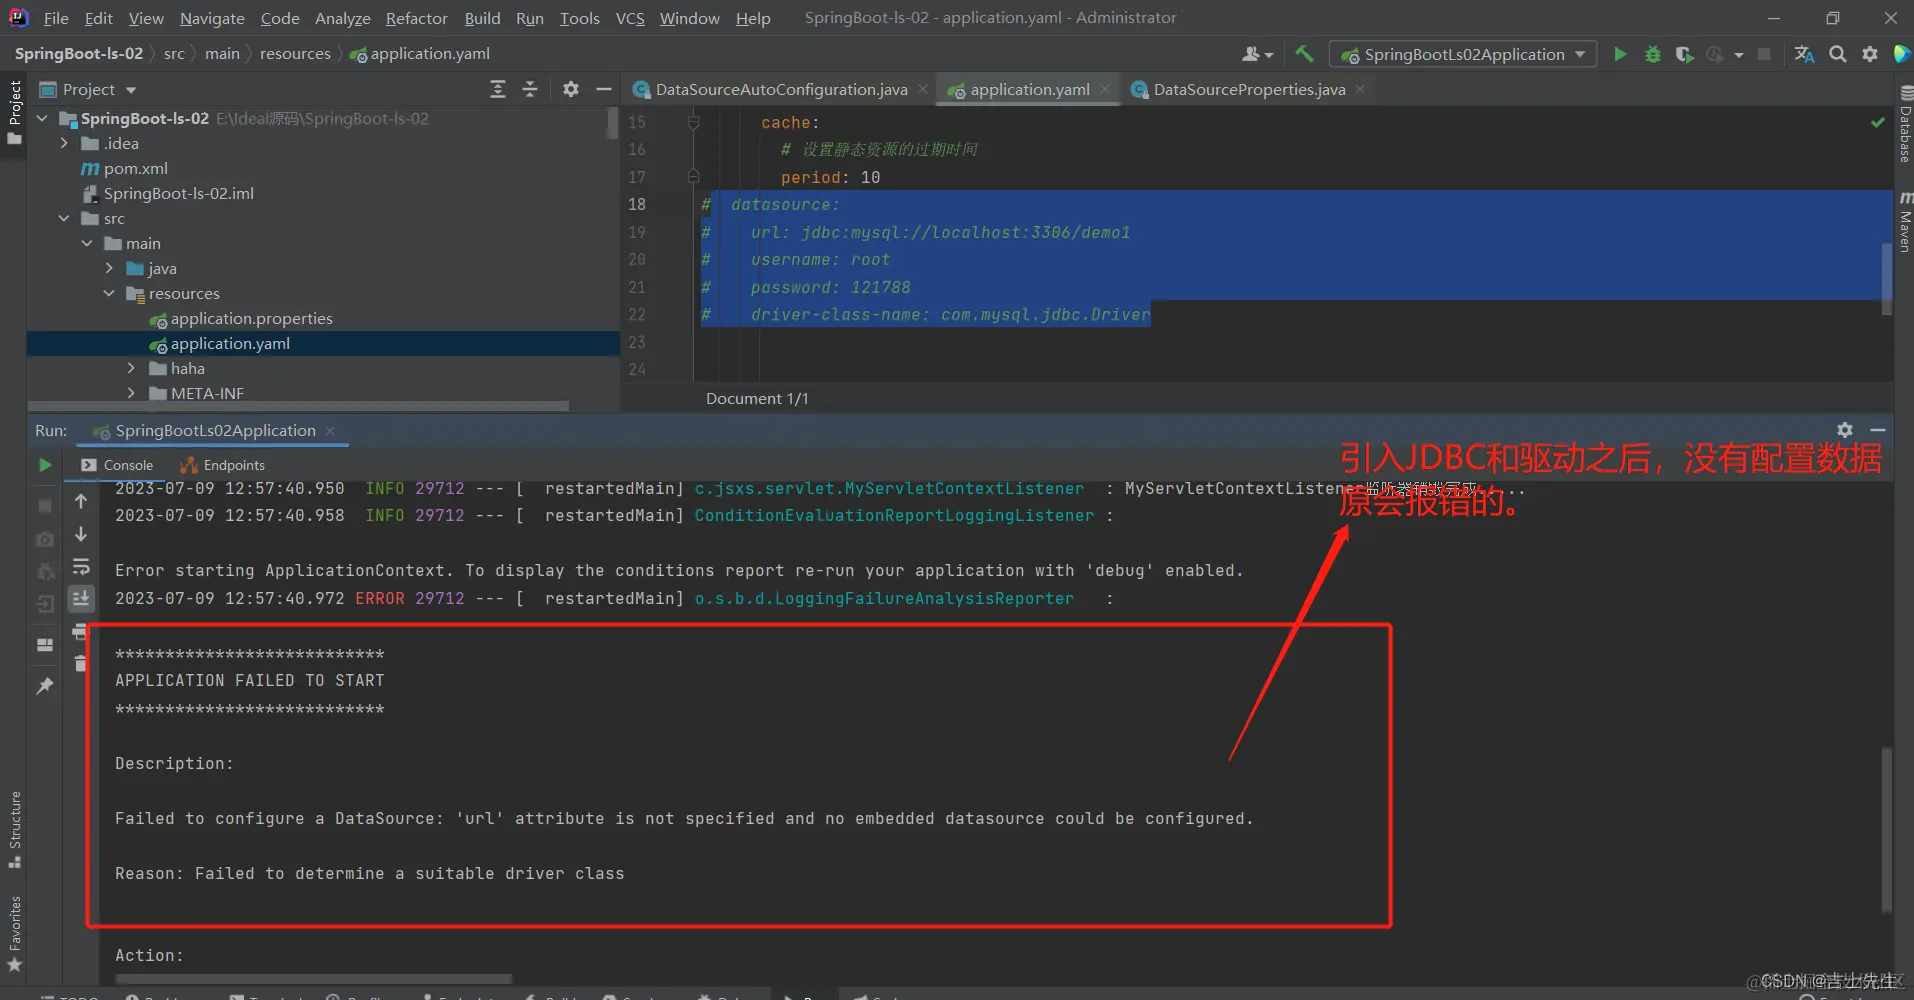Expand all in Project panel toolbar

[498, 89]
